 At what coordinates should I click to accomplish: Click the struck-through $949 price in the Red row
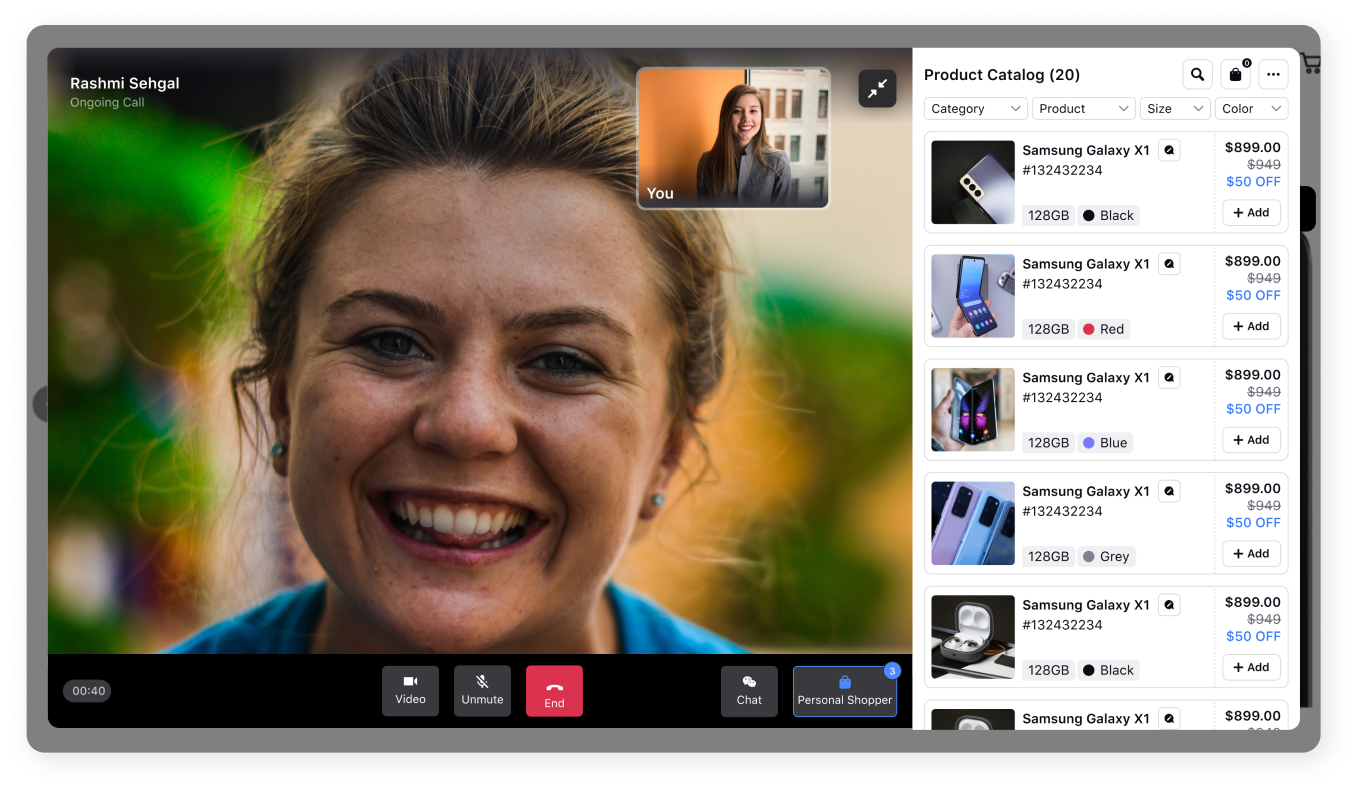click(x=1264, y=278)
